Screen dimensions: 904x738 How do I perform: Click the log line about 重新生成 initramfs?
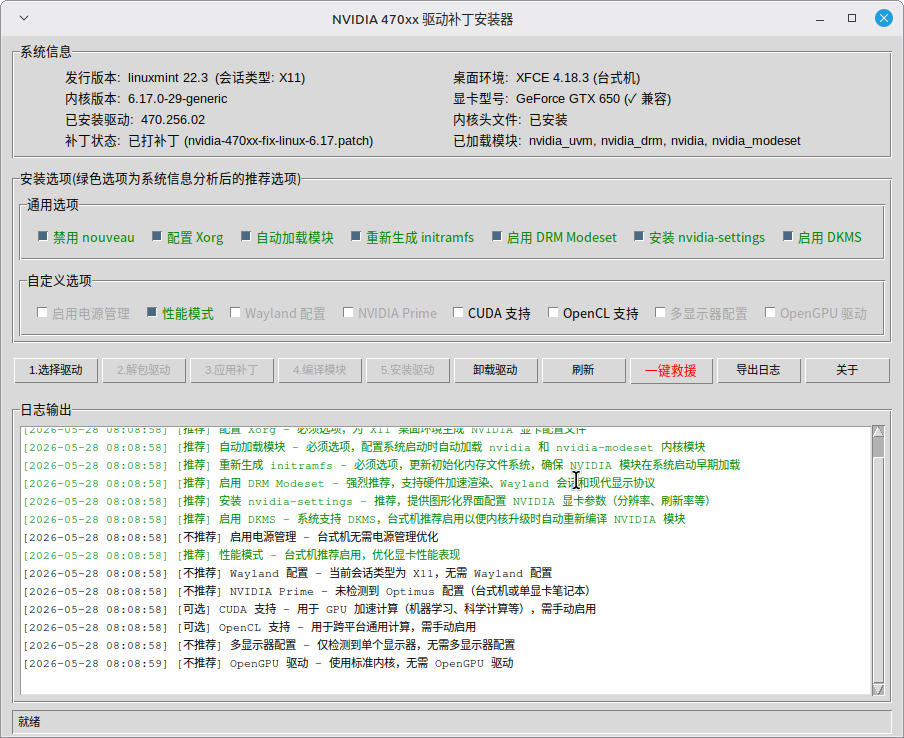coord(382,465)
